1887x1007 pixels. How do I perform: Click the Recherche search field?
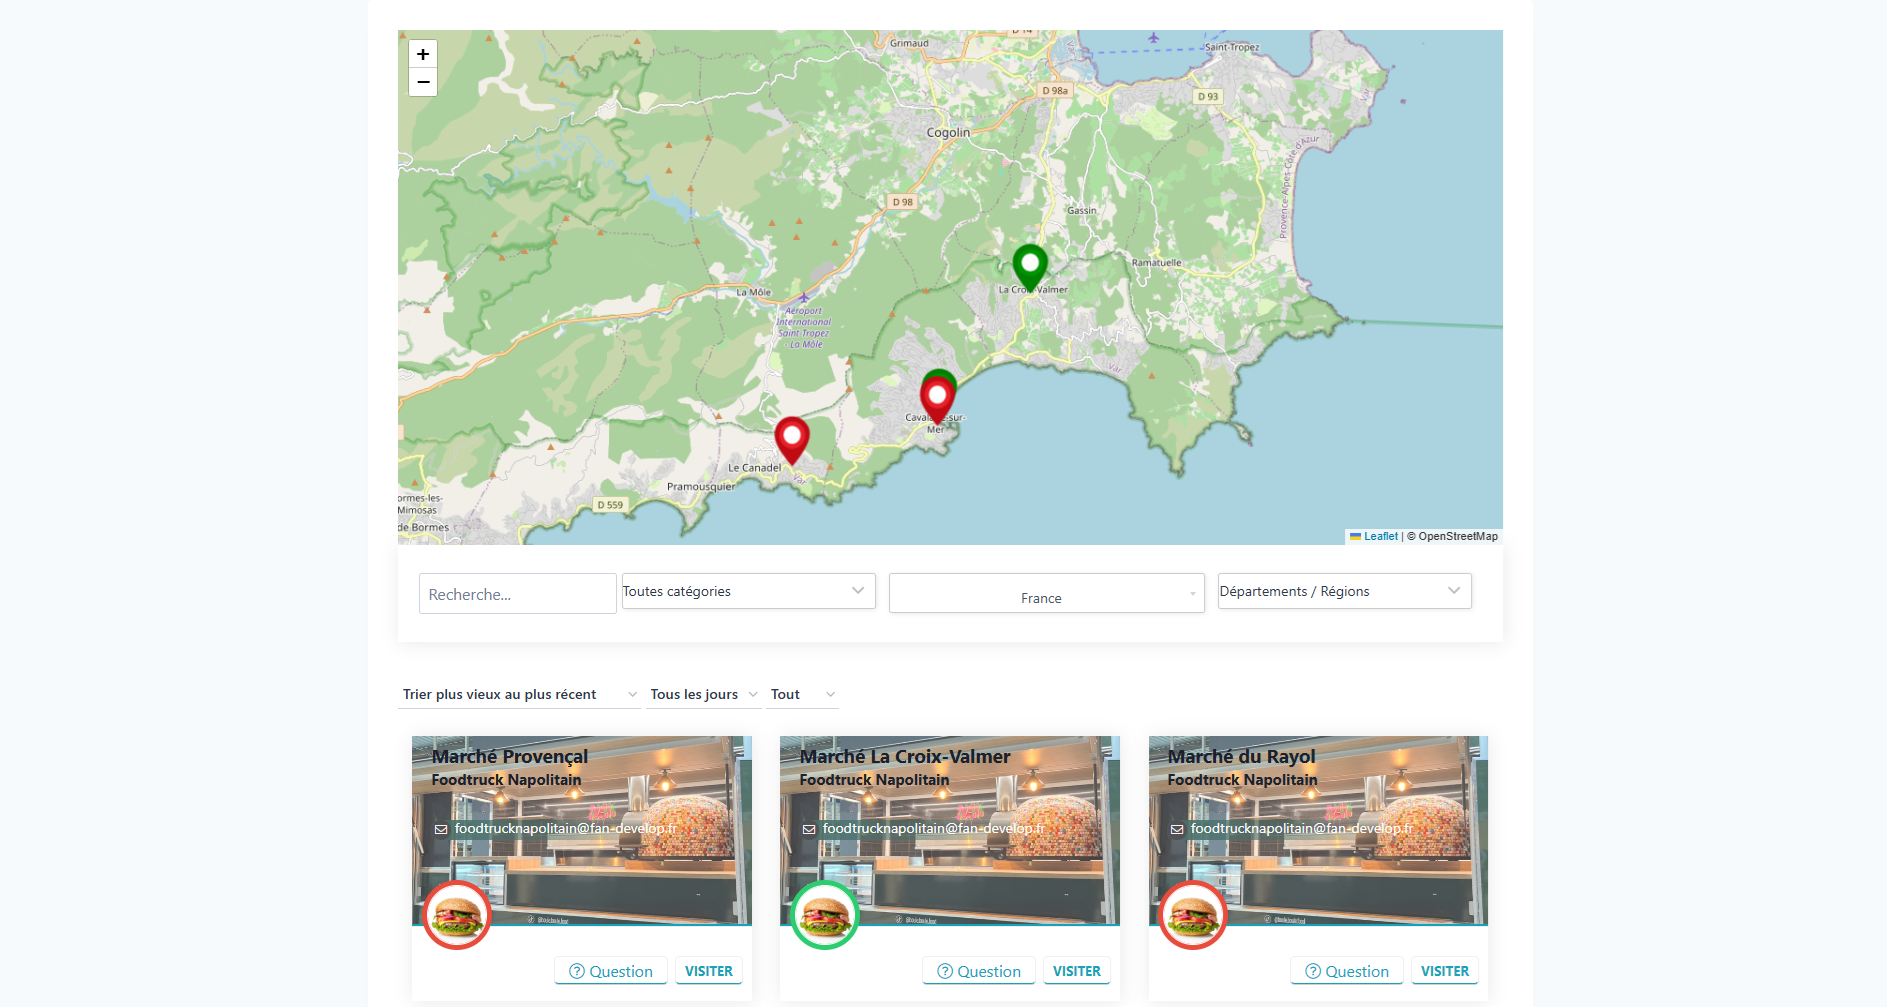pos(517,593)
